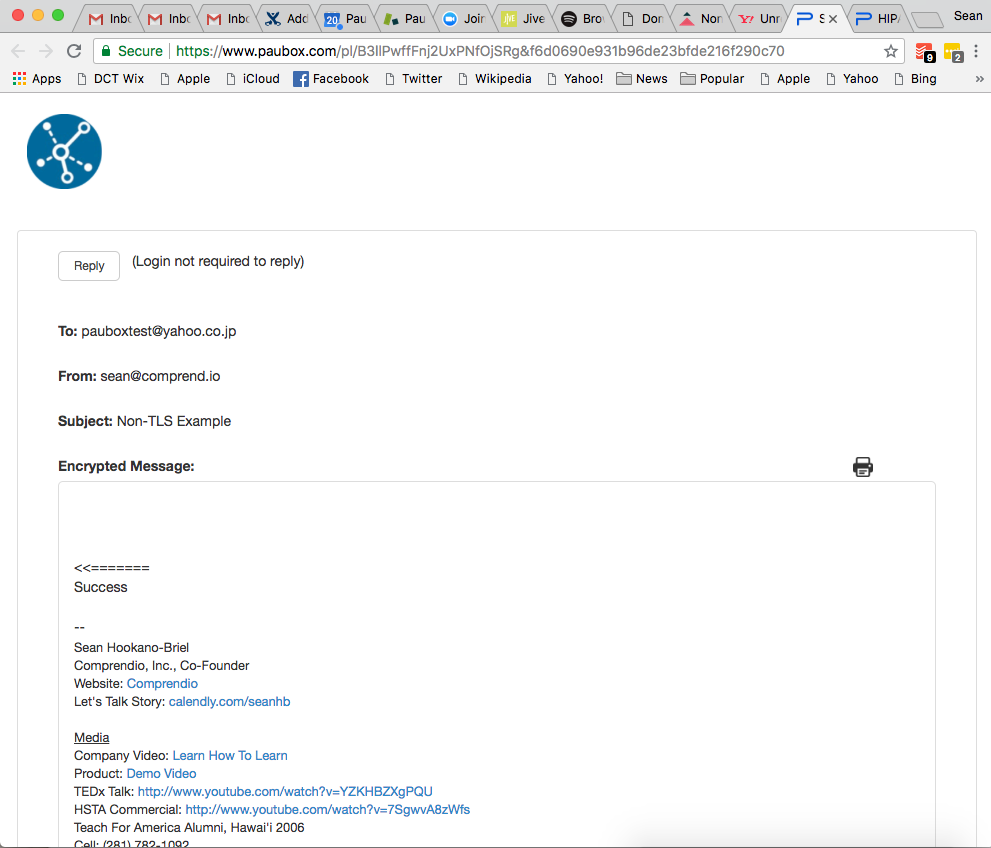The width and height of the screenshot is (991, 848).
Task: Switch to the first Gmail Inbox tab
Action: 110,19
